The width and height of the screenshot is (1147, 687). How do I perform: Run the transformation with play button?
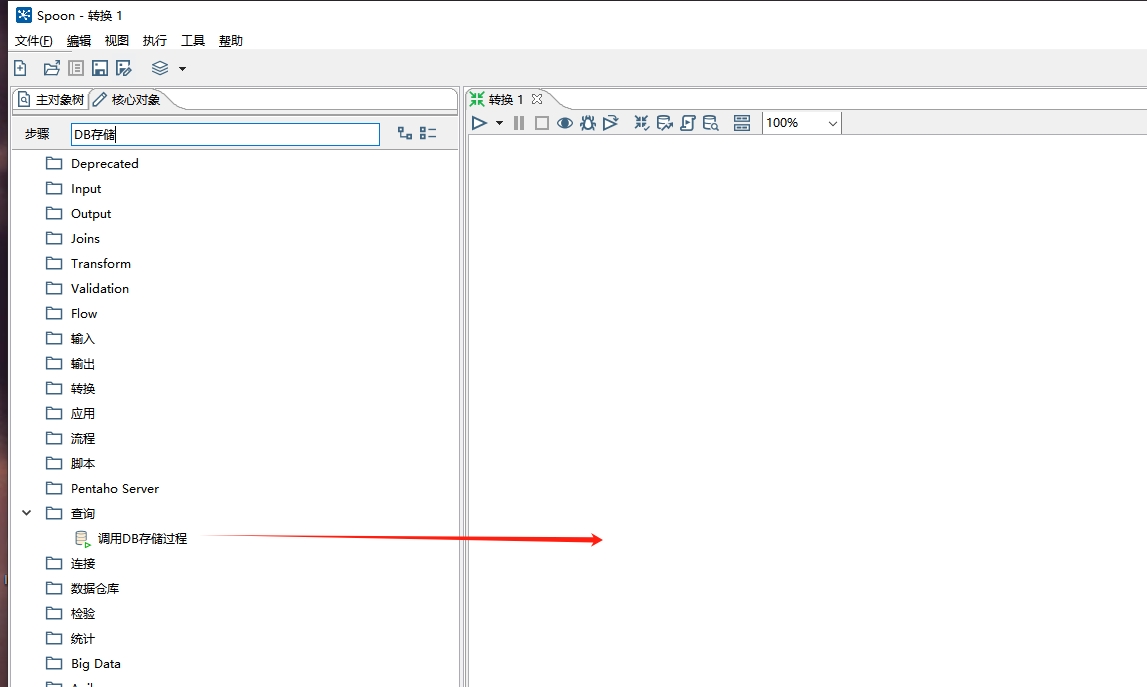click(x=479, y=123)
